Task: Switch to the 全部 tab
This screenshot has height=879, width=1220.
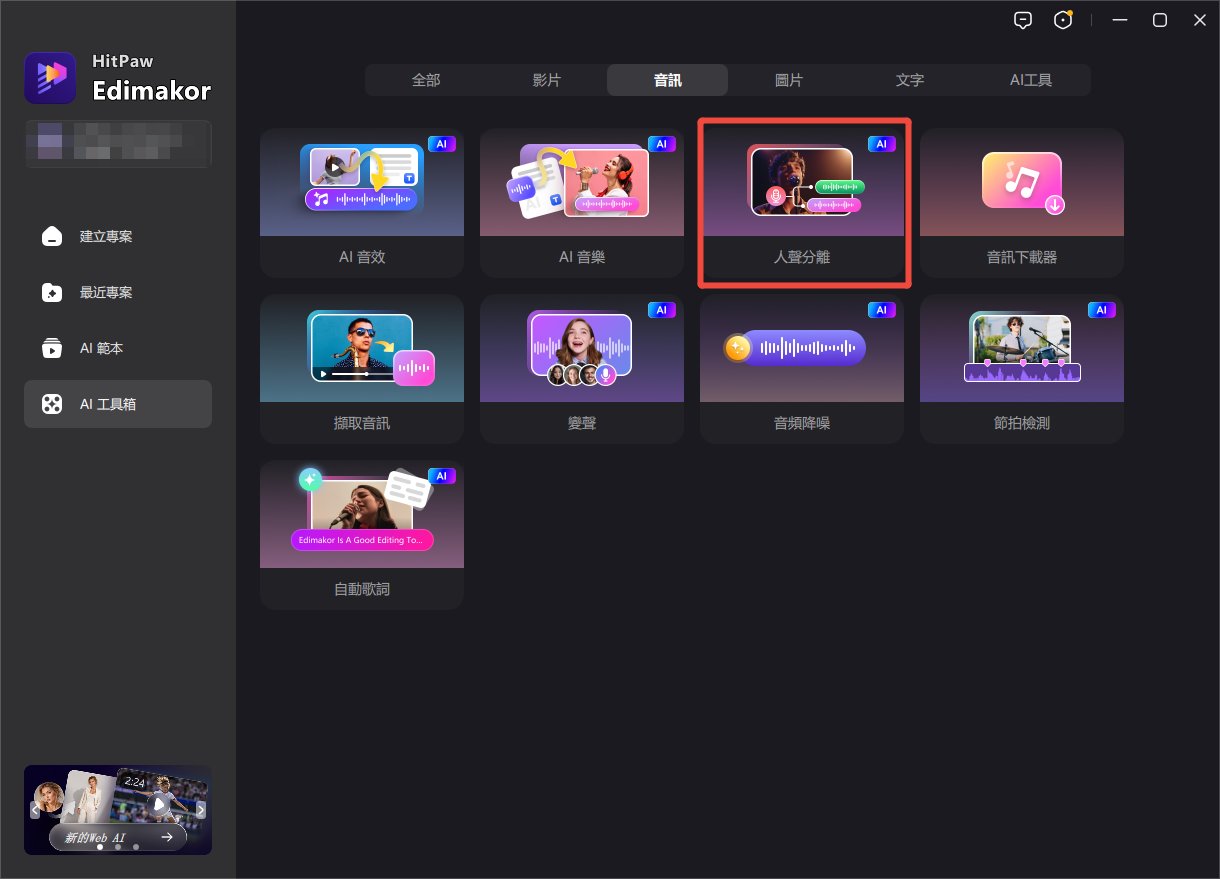Action: pyautogui.click(x=426, y=80)
